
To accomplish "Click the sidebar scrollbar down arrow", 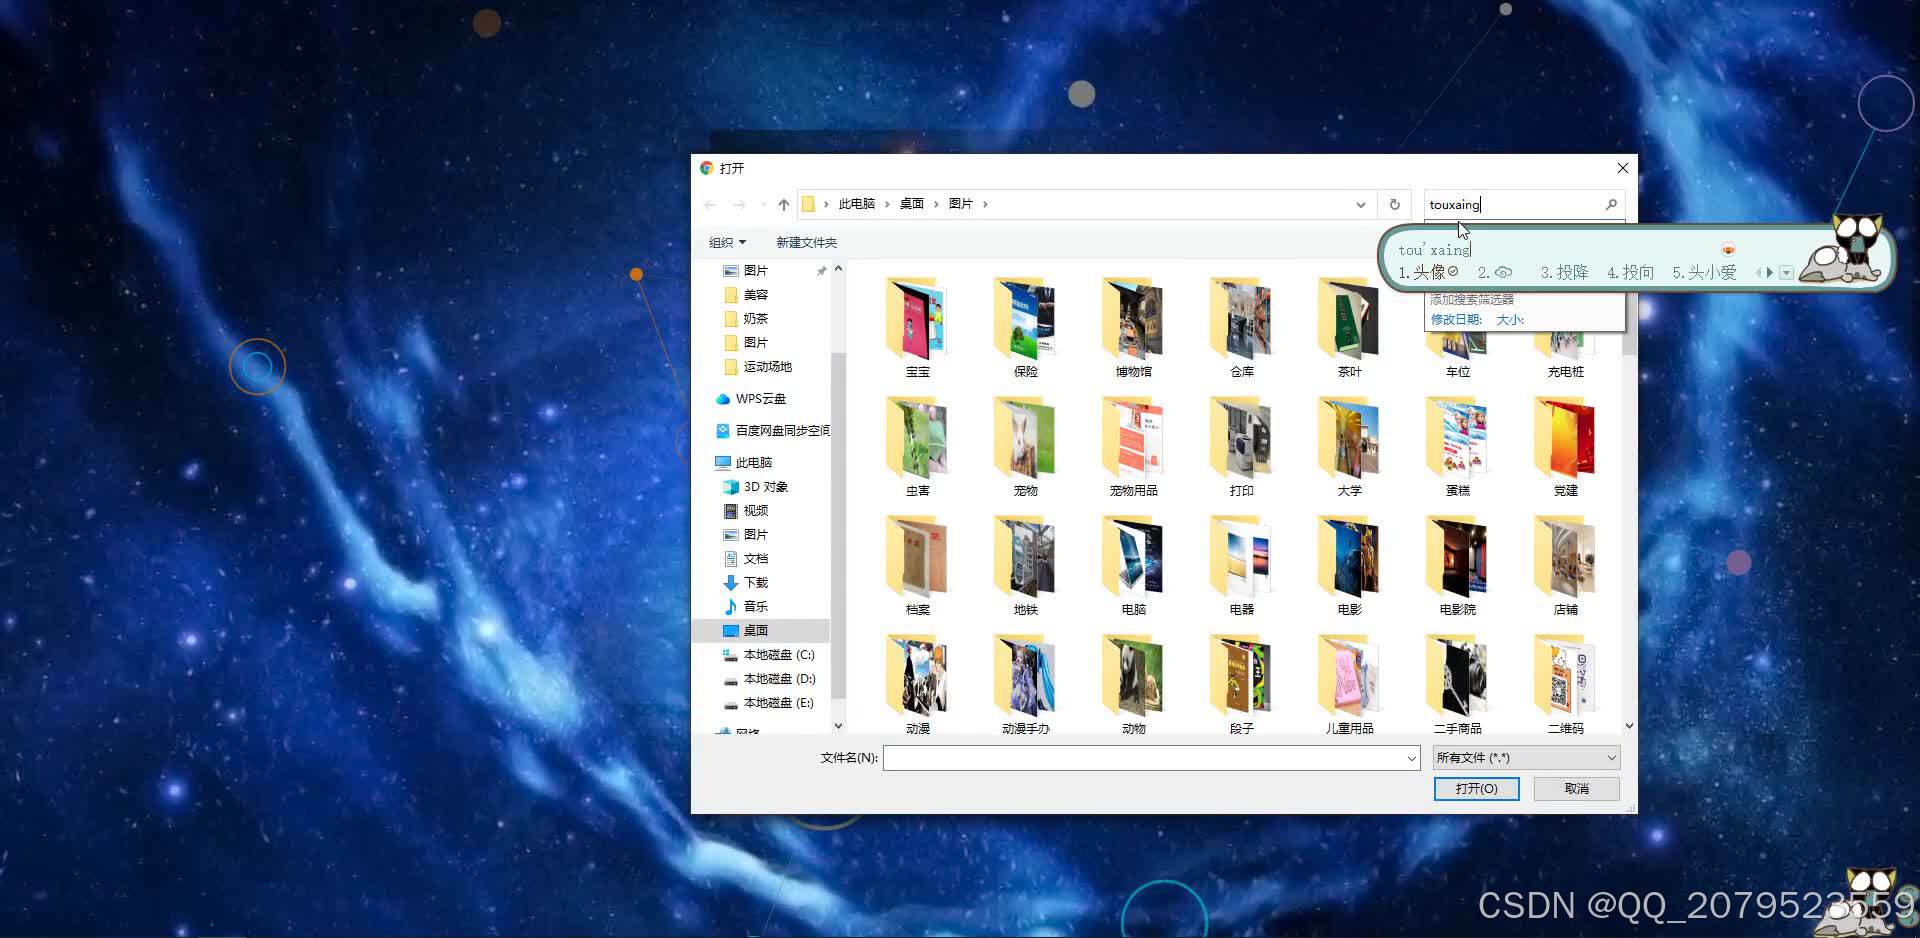I will (838, 726).
